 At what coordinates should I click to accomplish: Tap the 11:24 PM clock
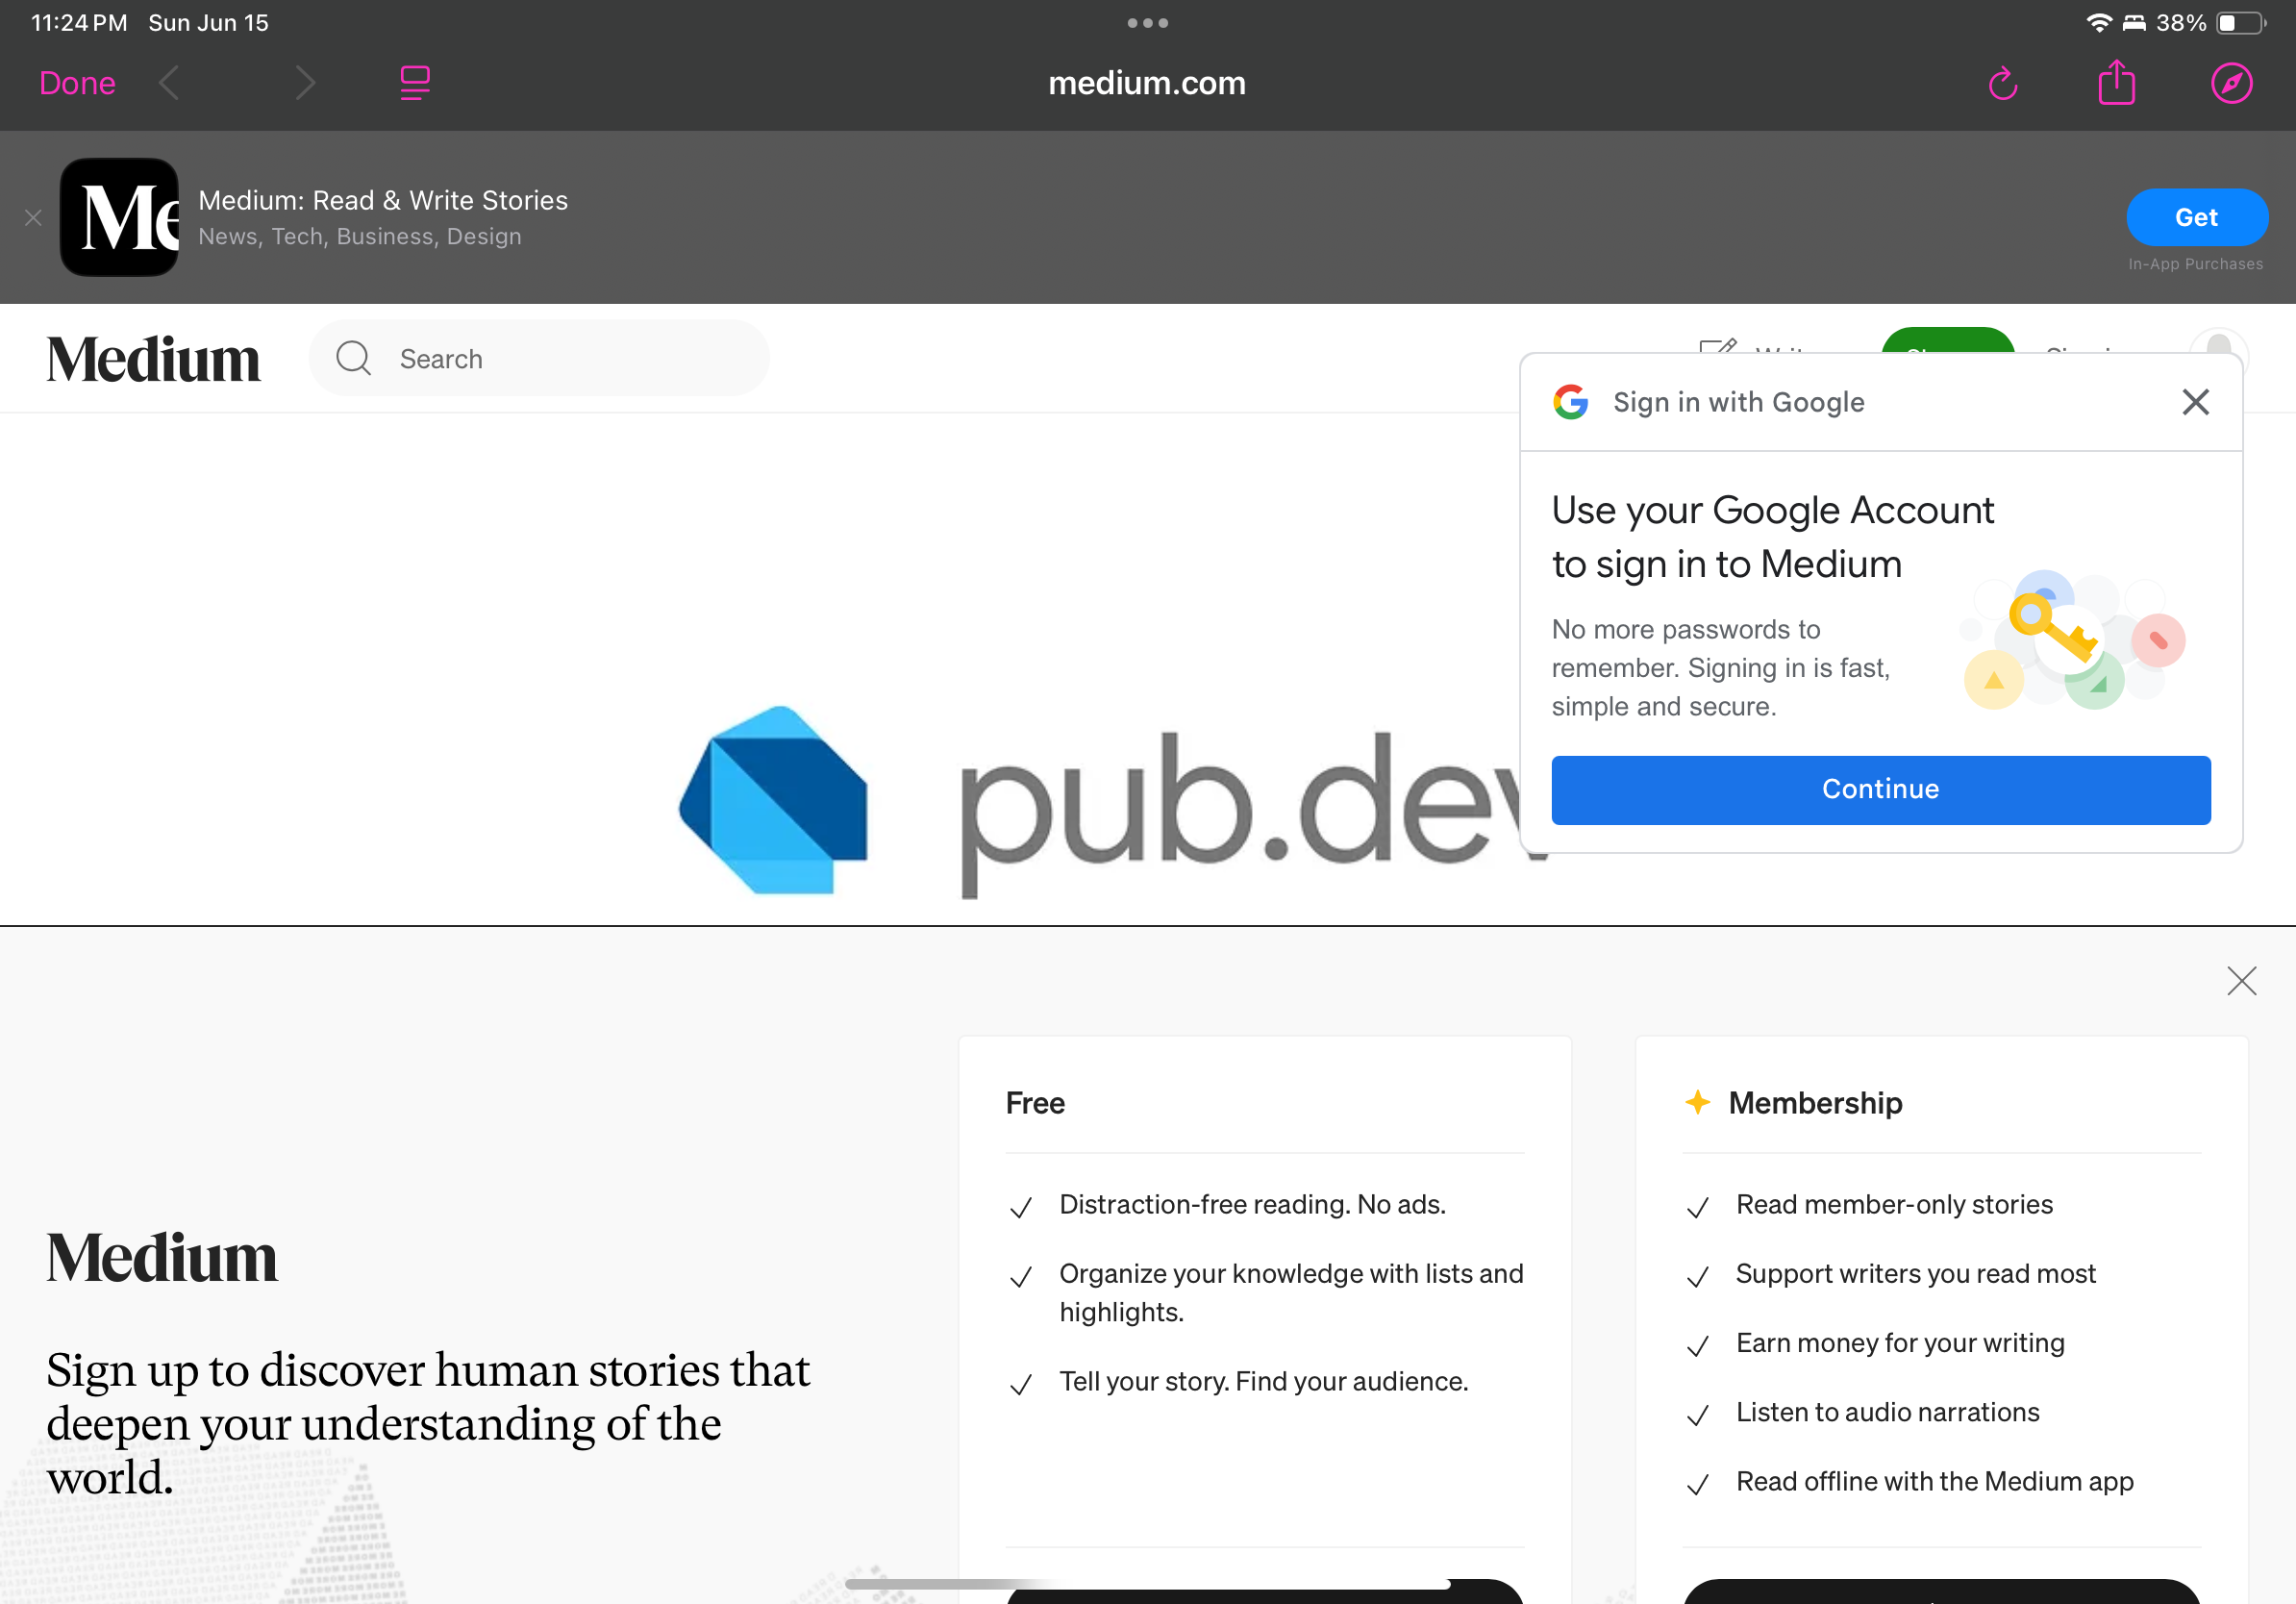coord(79,22)
